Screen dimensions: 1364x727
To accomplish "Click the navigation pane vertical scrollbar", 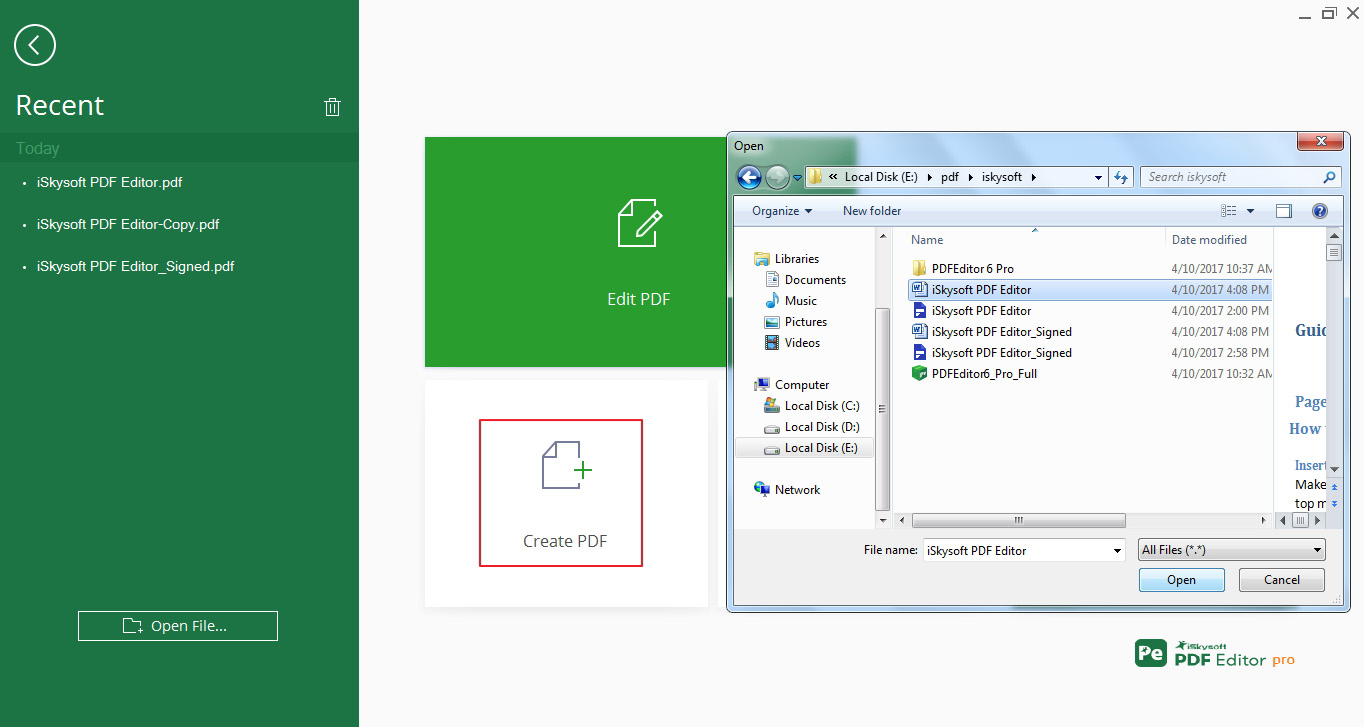I will click(882, 410).
